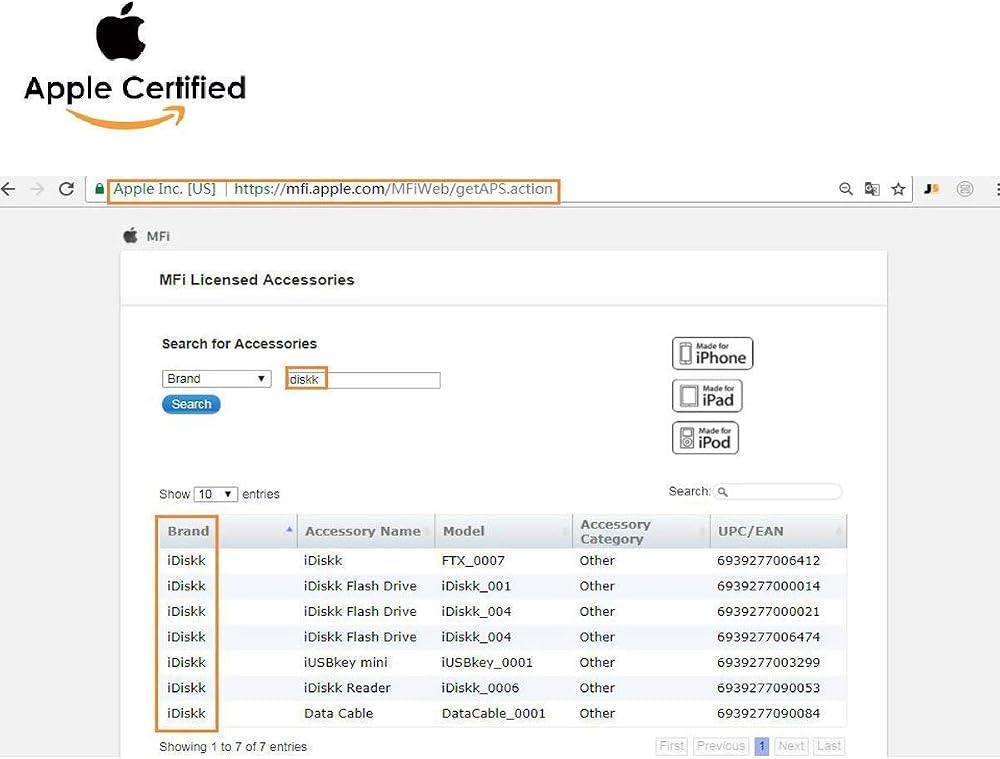1000x759 pixels.
Task: Sort by Accessory Category column header
Action: 641,531
